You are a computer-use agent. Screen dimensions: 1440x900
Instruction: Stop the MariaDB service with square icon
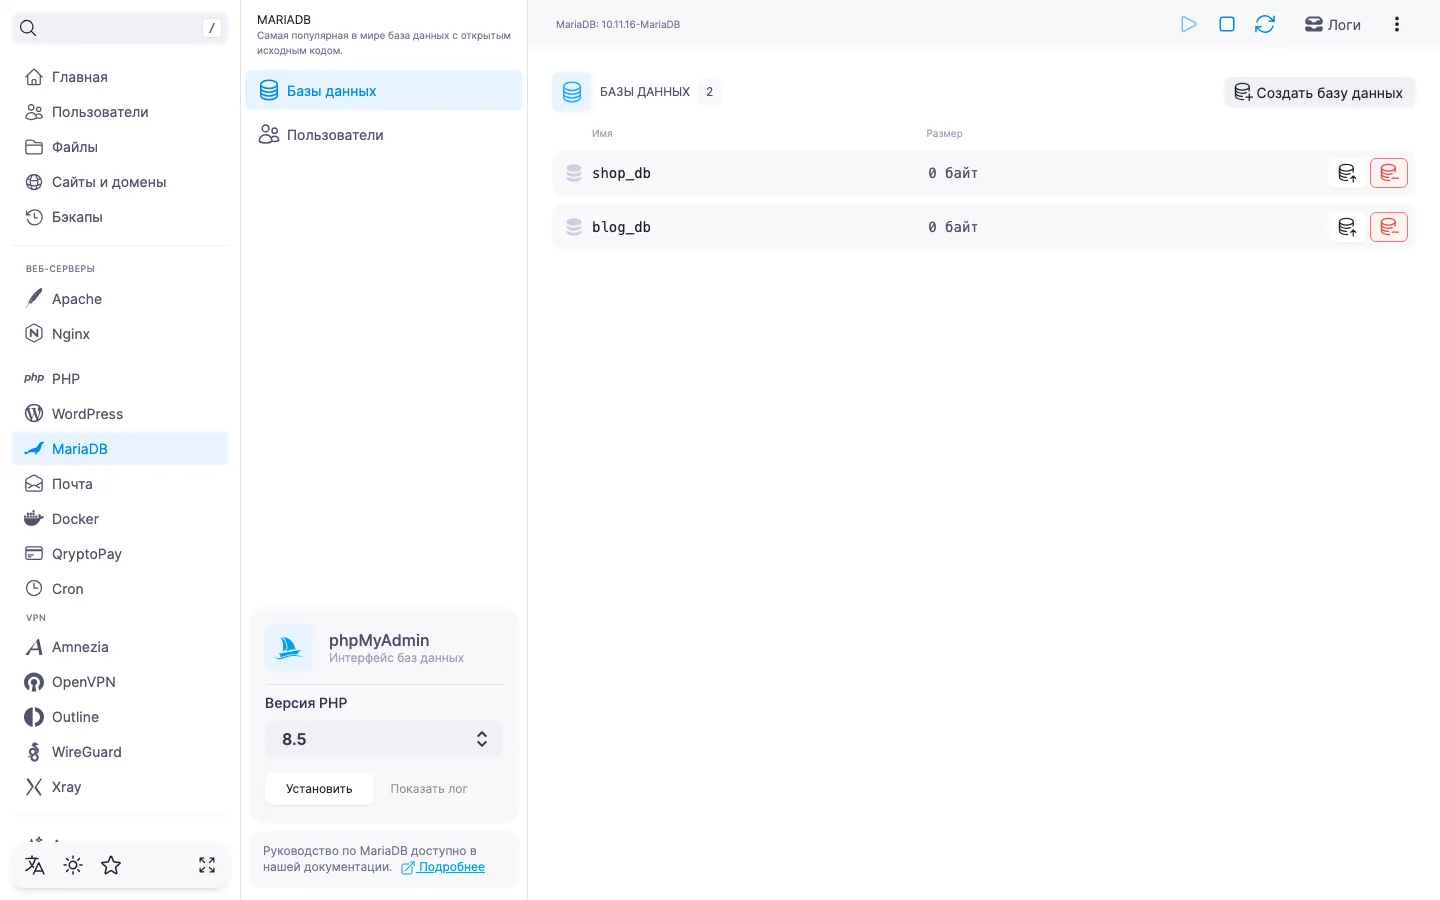[1227, 24]
